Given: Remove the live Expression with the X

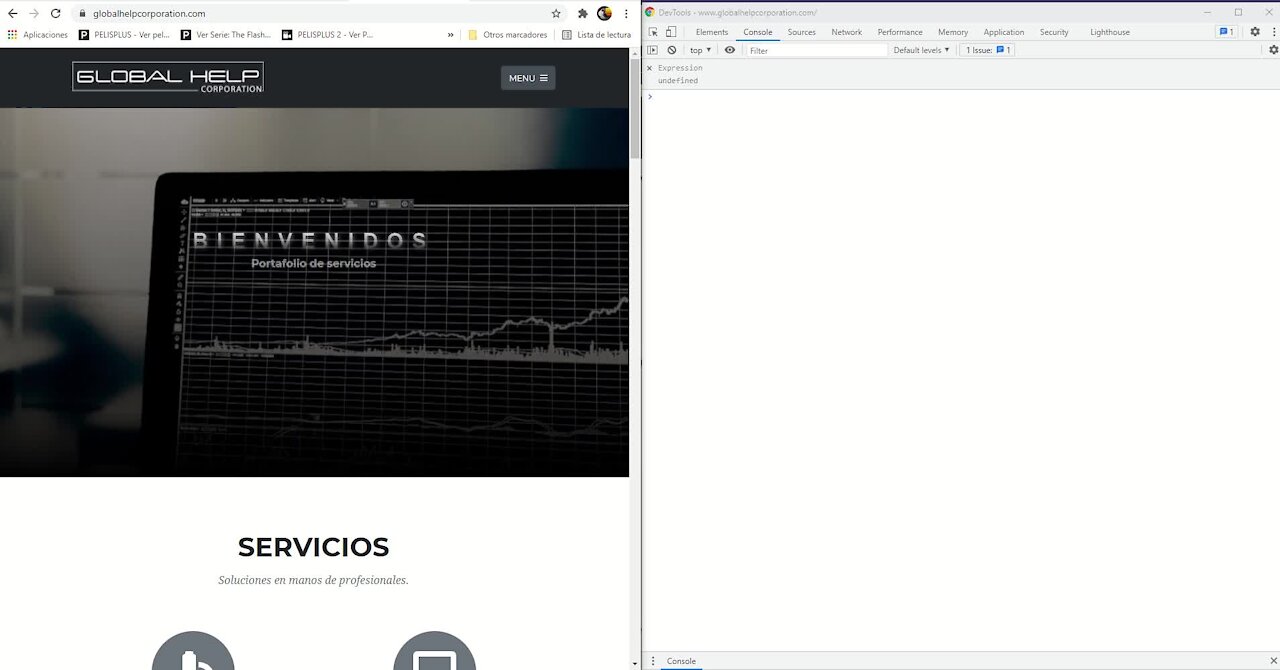Looking at the screenshot, I should (x=649, y=68).
